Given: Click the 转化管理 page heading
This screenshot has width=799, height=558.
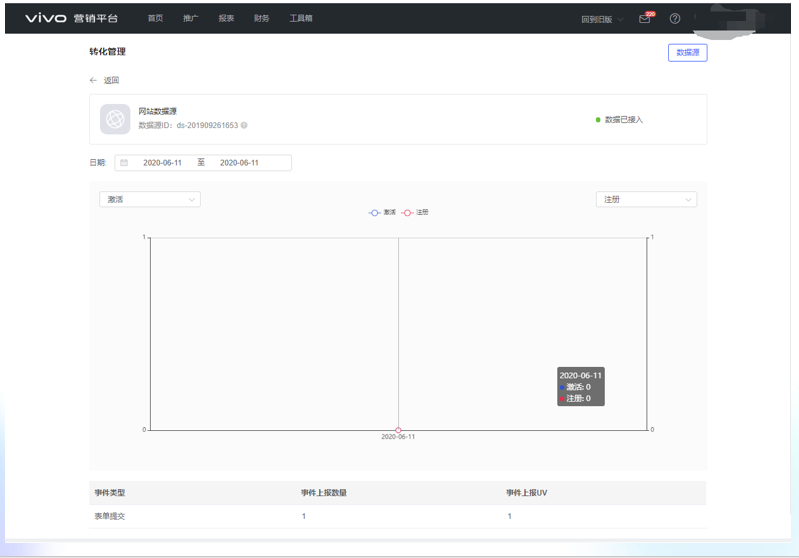Looking at the screenshot, I should click(108, 51).
